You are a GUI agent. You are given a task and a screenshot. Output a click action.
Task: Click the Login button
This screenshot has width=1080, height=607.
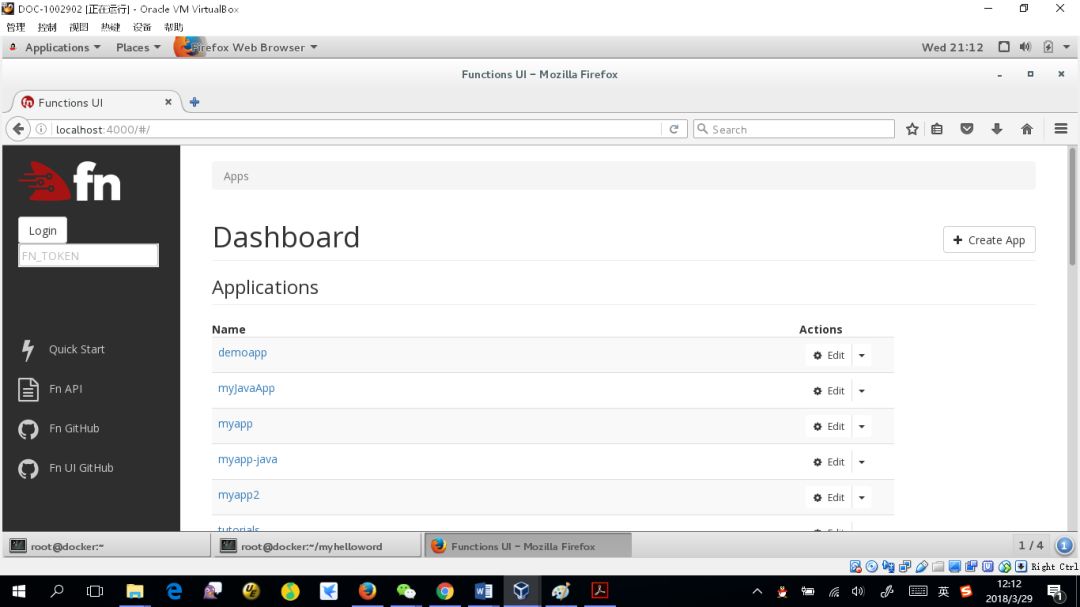[x=43, y=231]
